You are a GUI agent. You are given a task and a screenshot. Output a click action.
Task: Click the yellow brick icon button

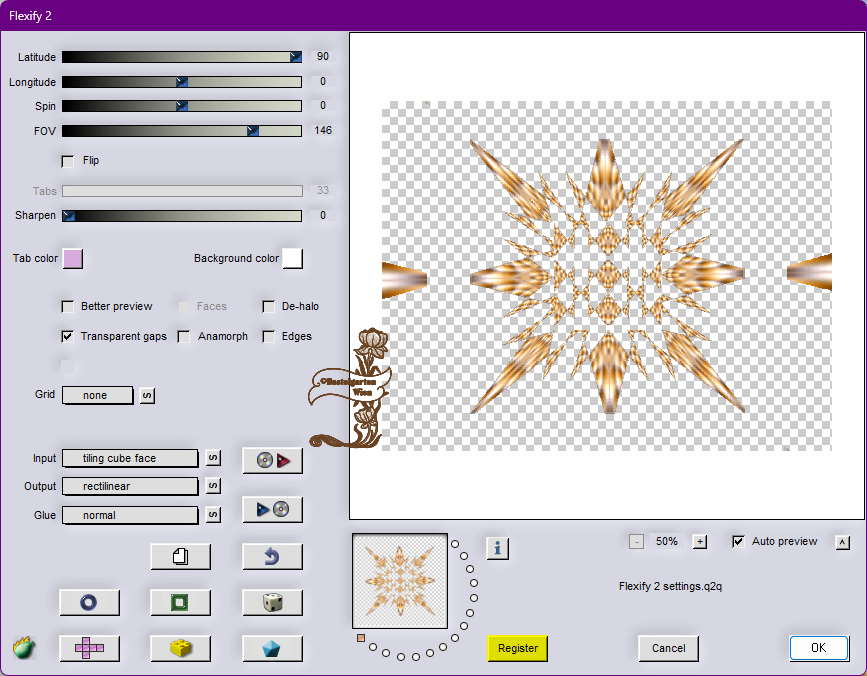coord(180,648)
